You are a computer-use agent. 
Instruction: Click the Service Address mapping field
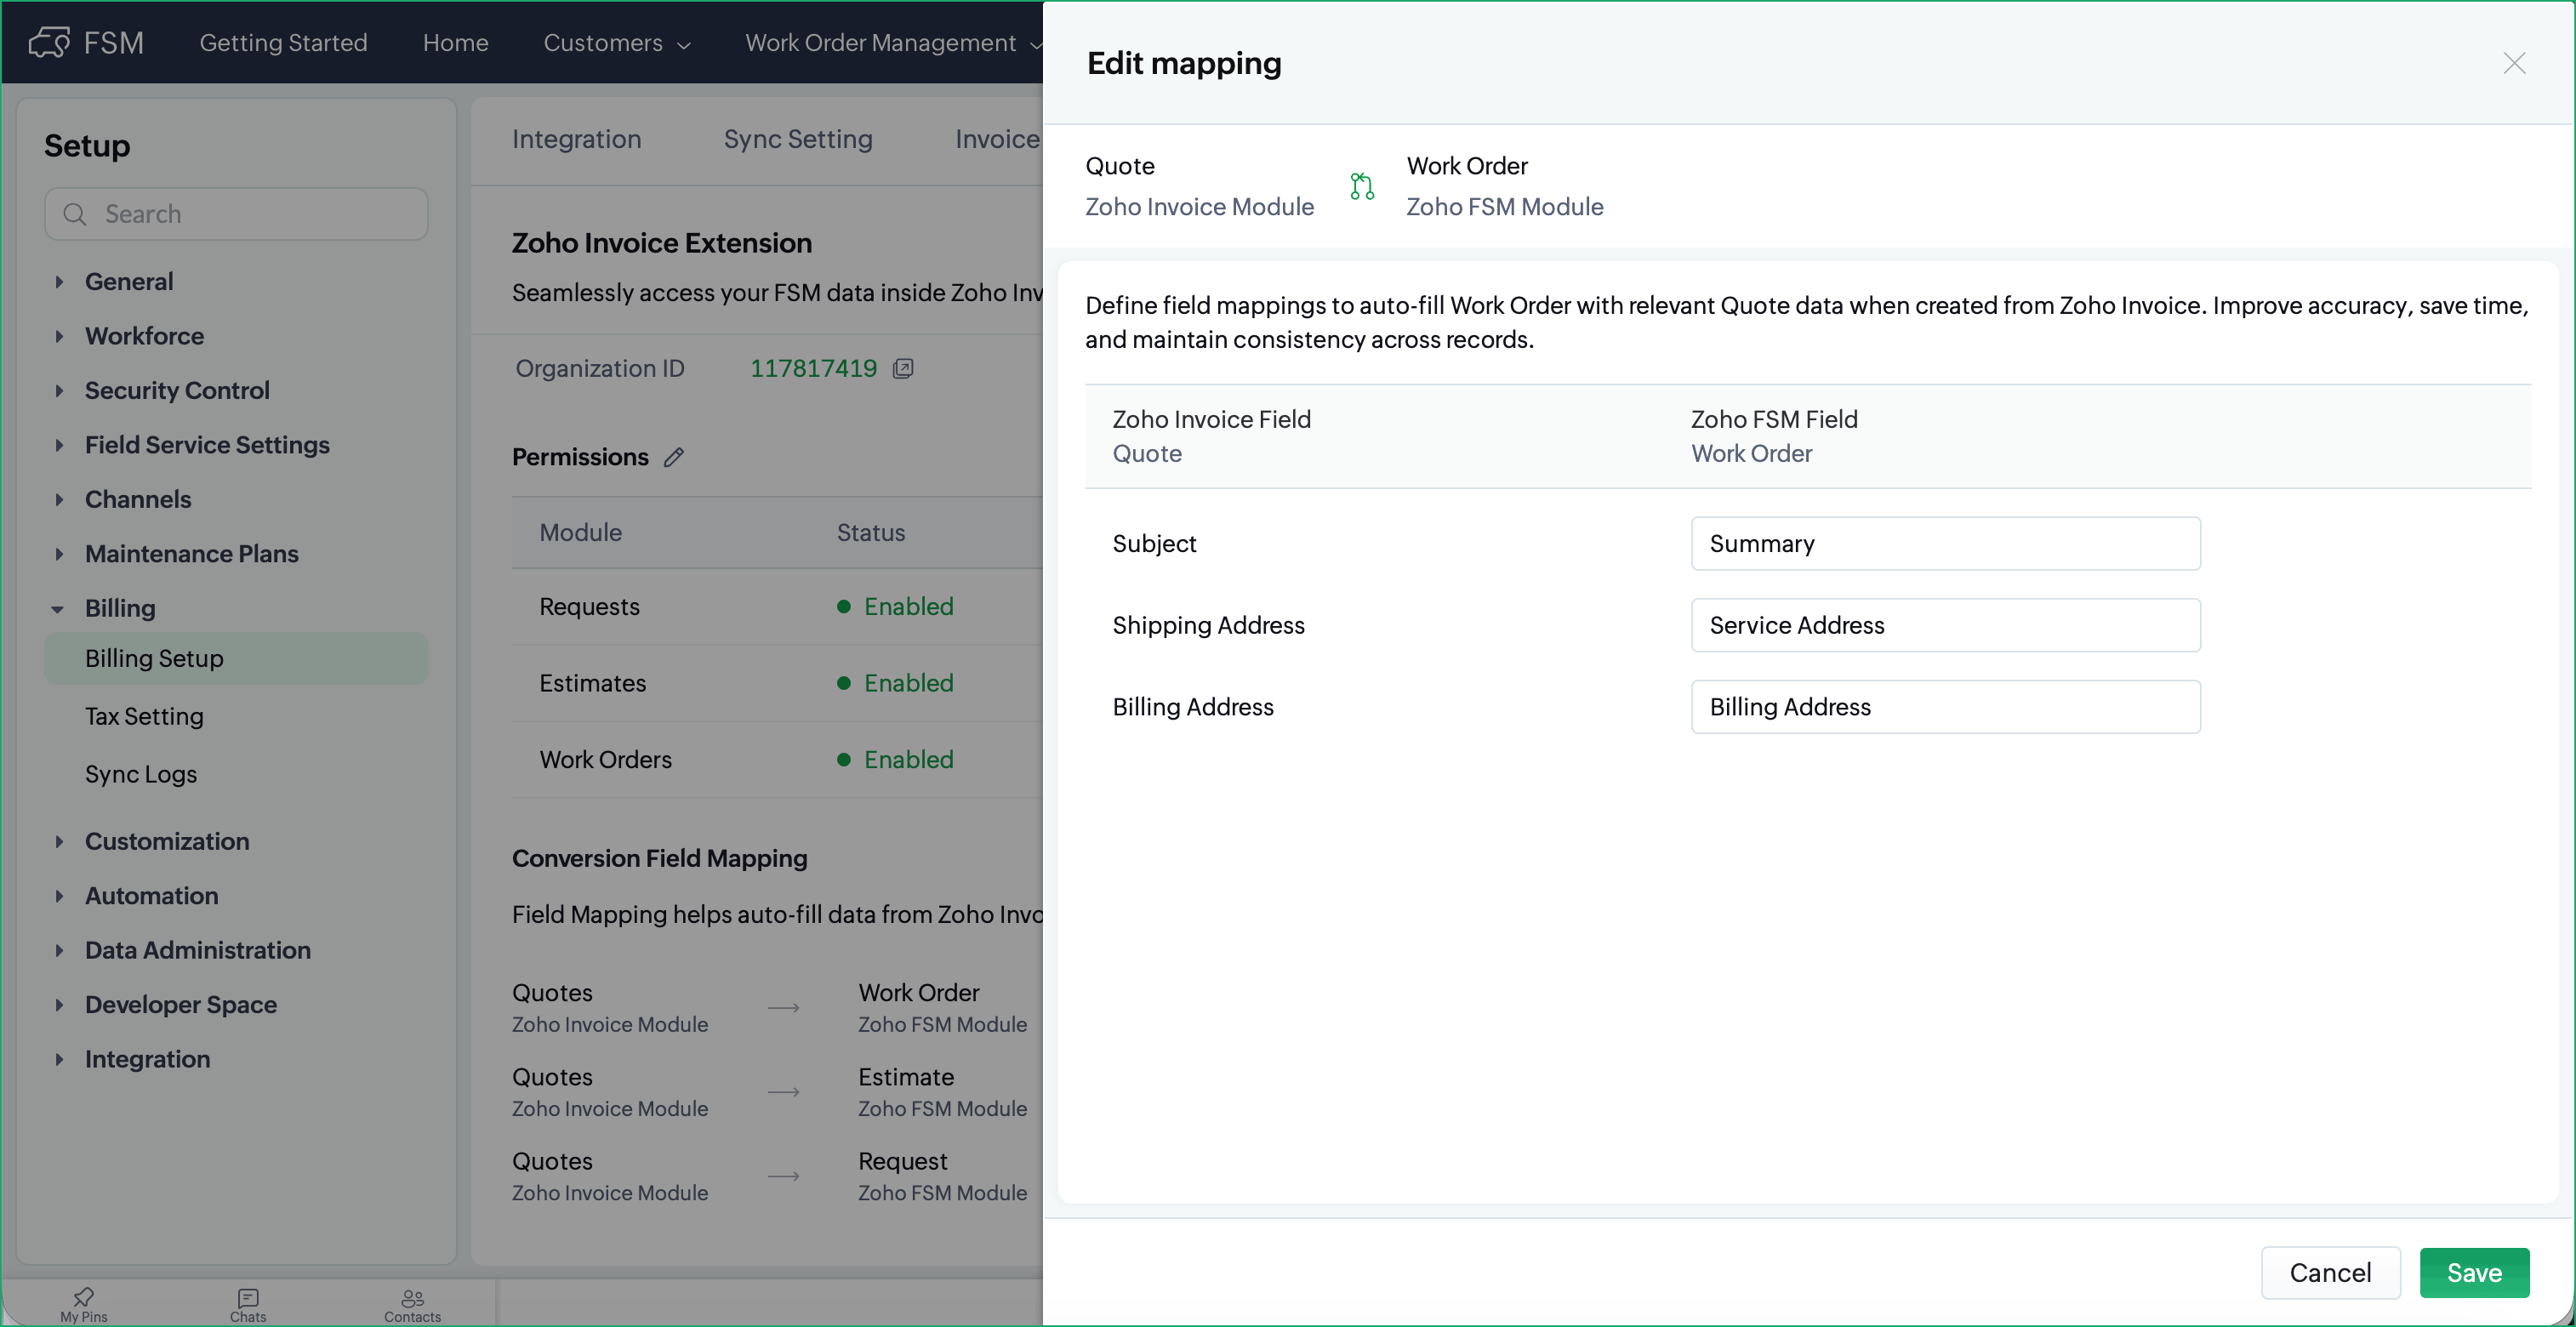coord(1944,625)
